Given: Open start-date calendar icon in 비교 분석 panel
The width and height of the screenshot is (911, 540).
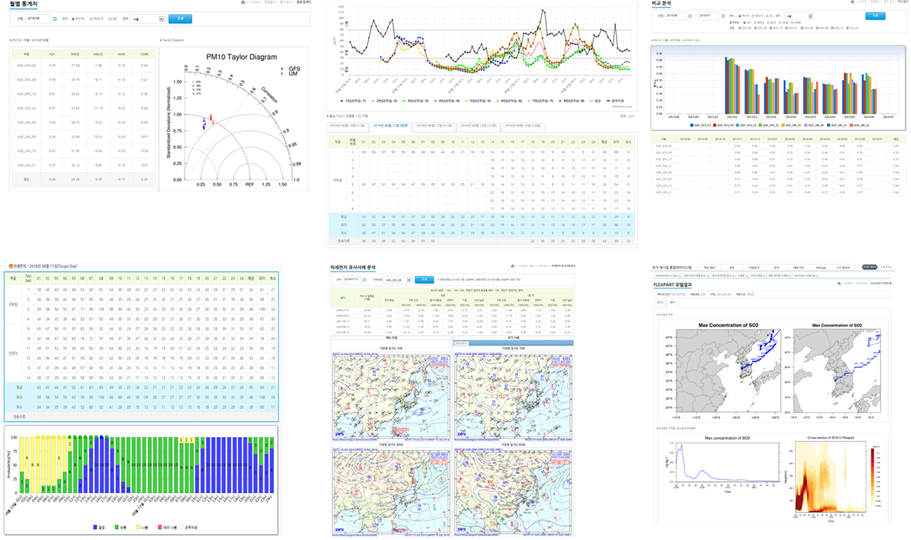Looking at the screenshot, I should [x=690, y=16].
